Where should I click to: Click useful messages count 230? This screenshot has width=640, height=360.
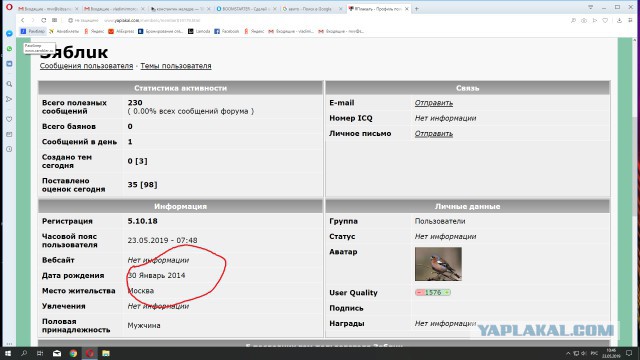point(135,102)
